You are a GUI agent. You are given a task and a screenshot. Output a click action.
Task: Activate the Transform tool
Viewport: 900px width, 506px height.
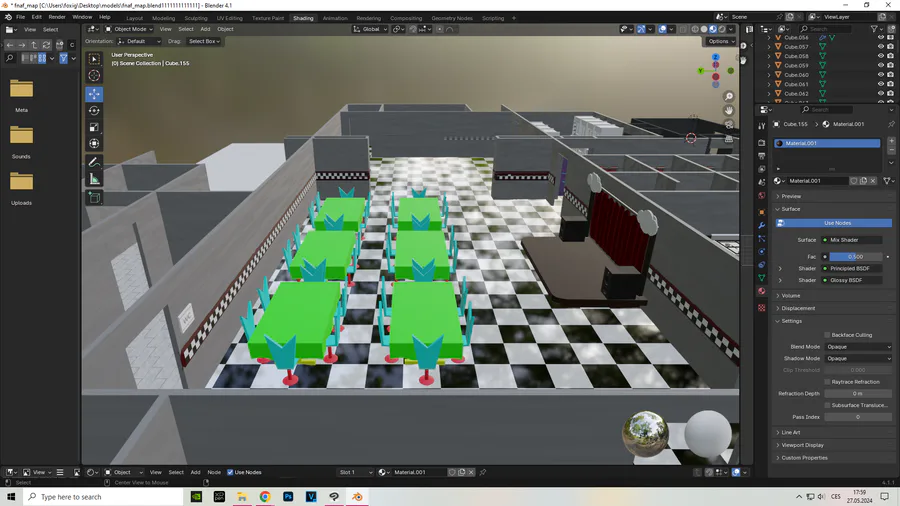(94, 143)
